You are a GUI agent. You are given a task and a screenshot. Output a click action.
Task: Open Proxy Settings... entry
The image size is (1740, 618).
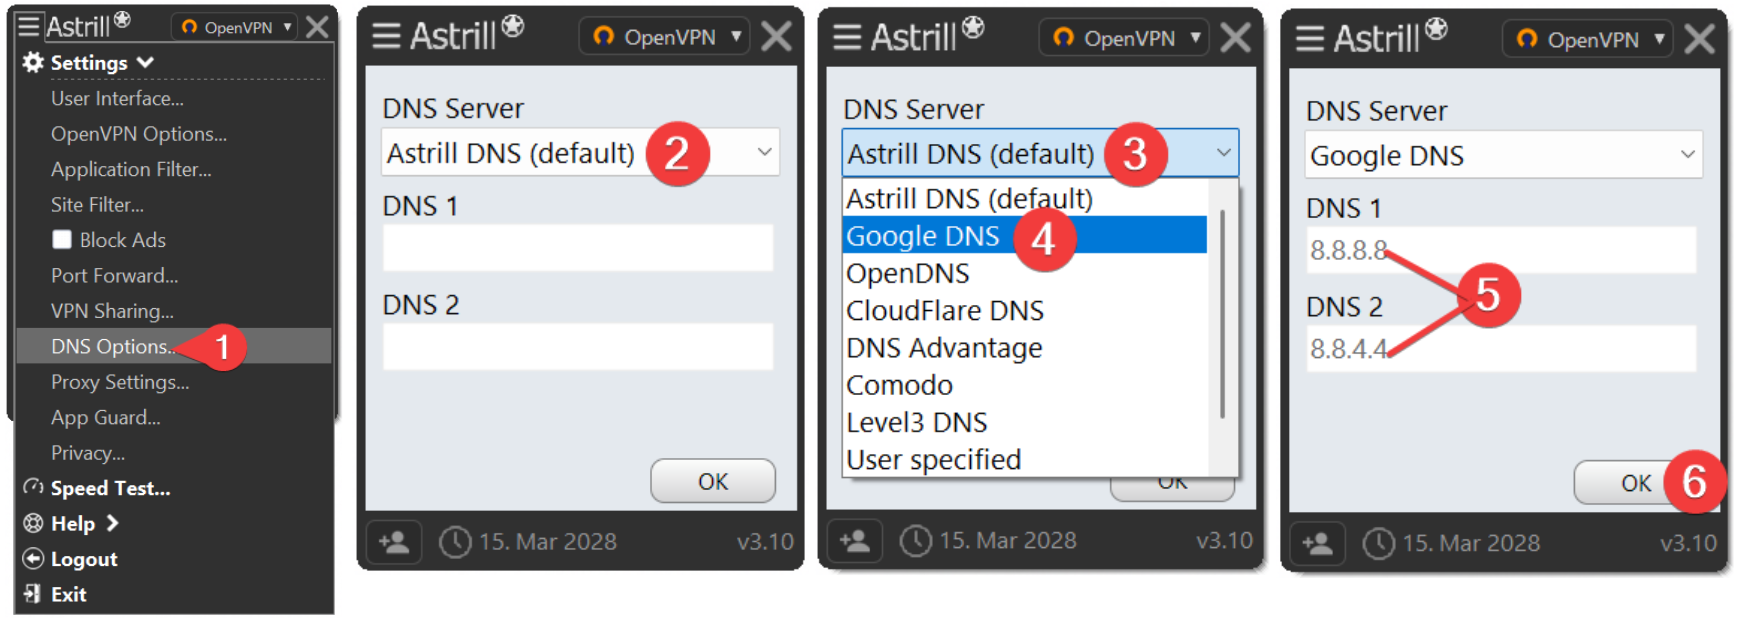pos(120,382)
